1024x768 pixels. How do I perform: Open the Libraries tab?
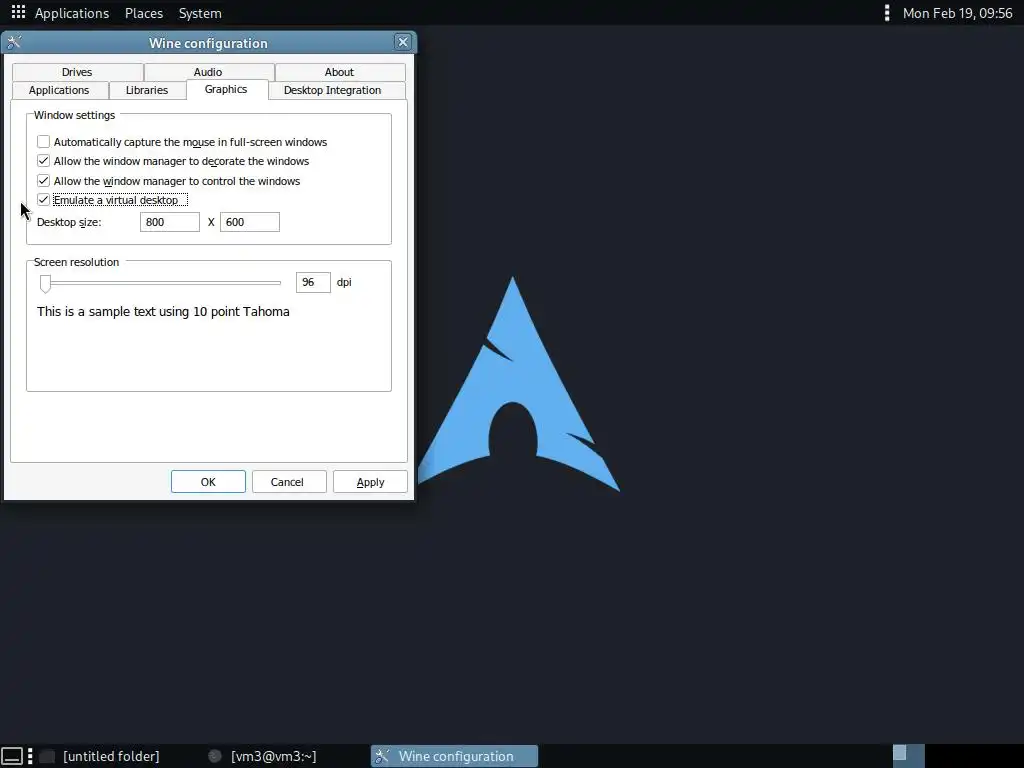pyautogui.click(x=147, y=90)
